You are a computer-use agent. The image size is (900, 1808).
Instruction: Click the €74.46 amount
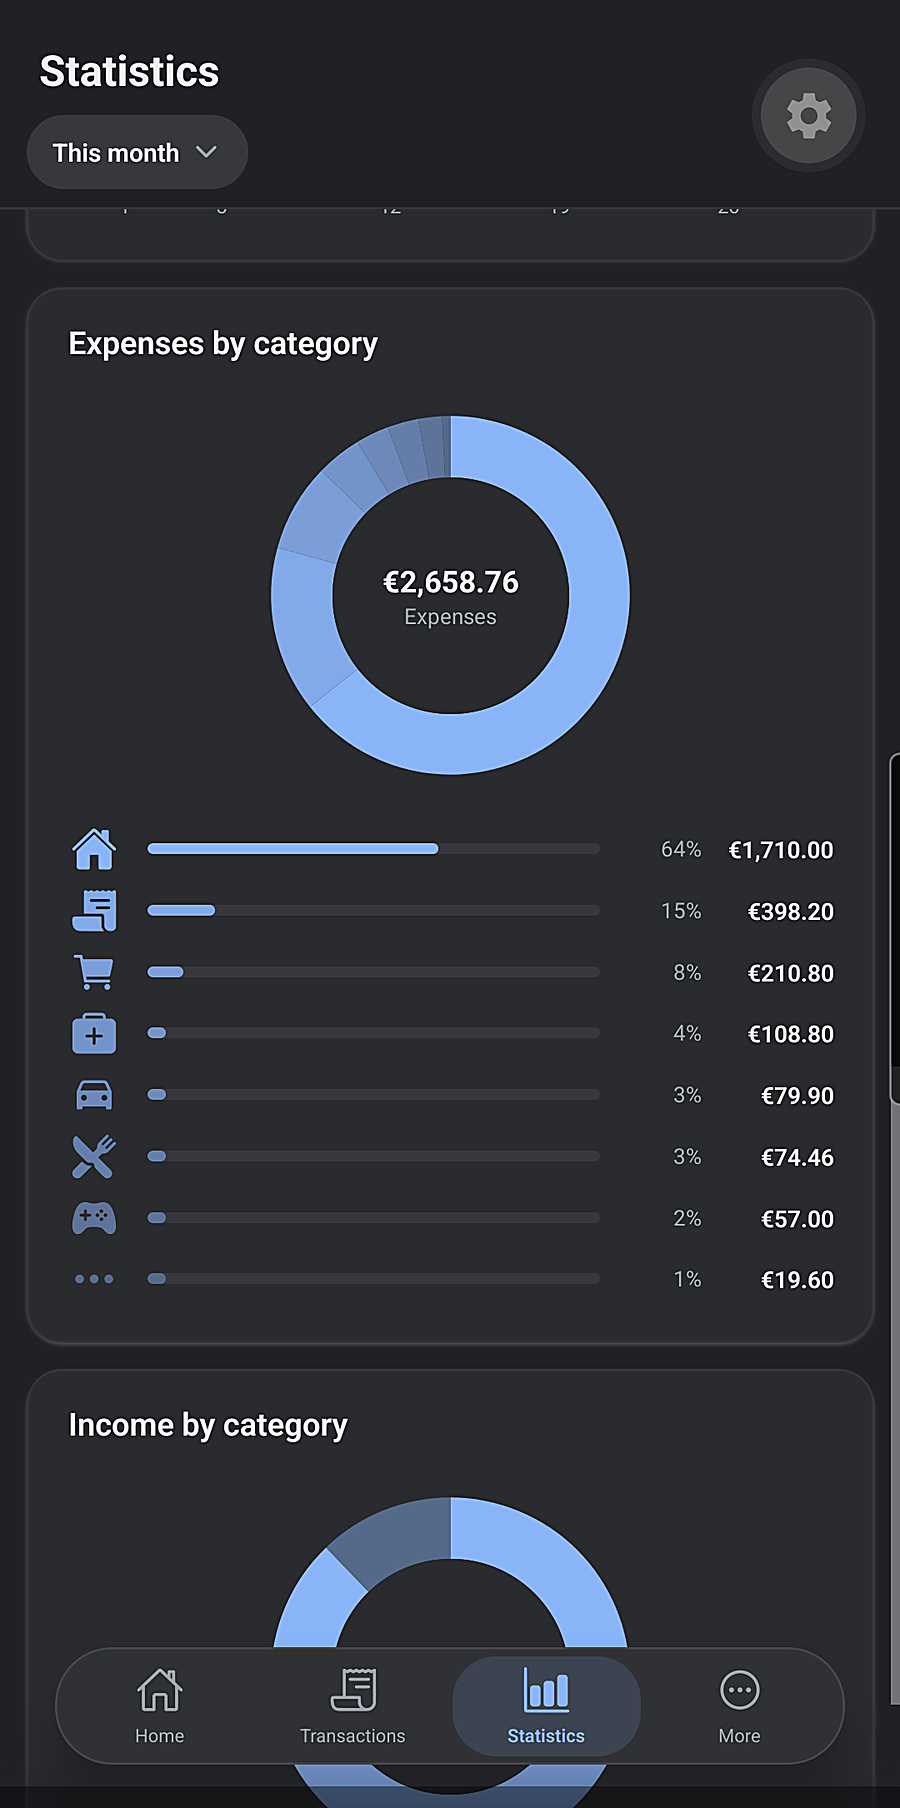797,1158
